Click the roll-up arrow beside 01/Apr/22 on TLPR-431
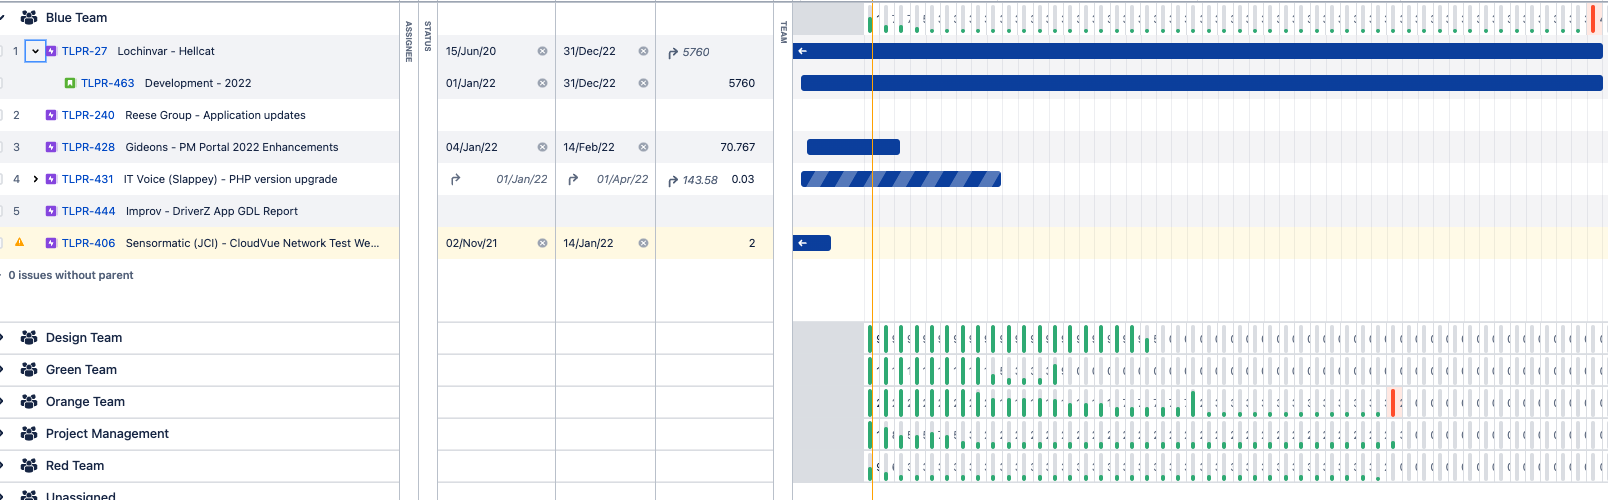The width and height of the screenshot is (1608, 500). click(573, 179)
